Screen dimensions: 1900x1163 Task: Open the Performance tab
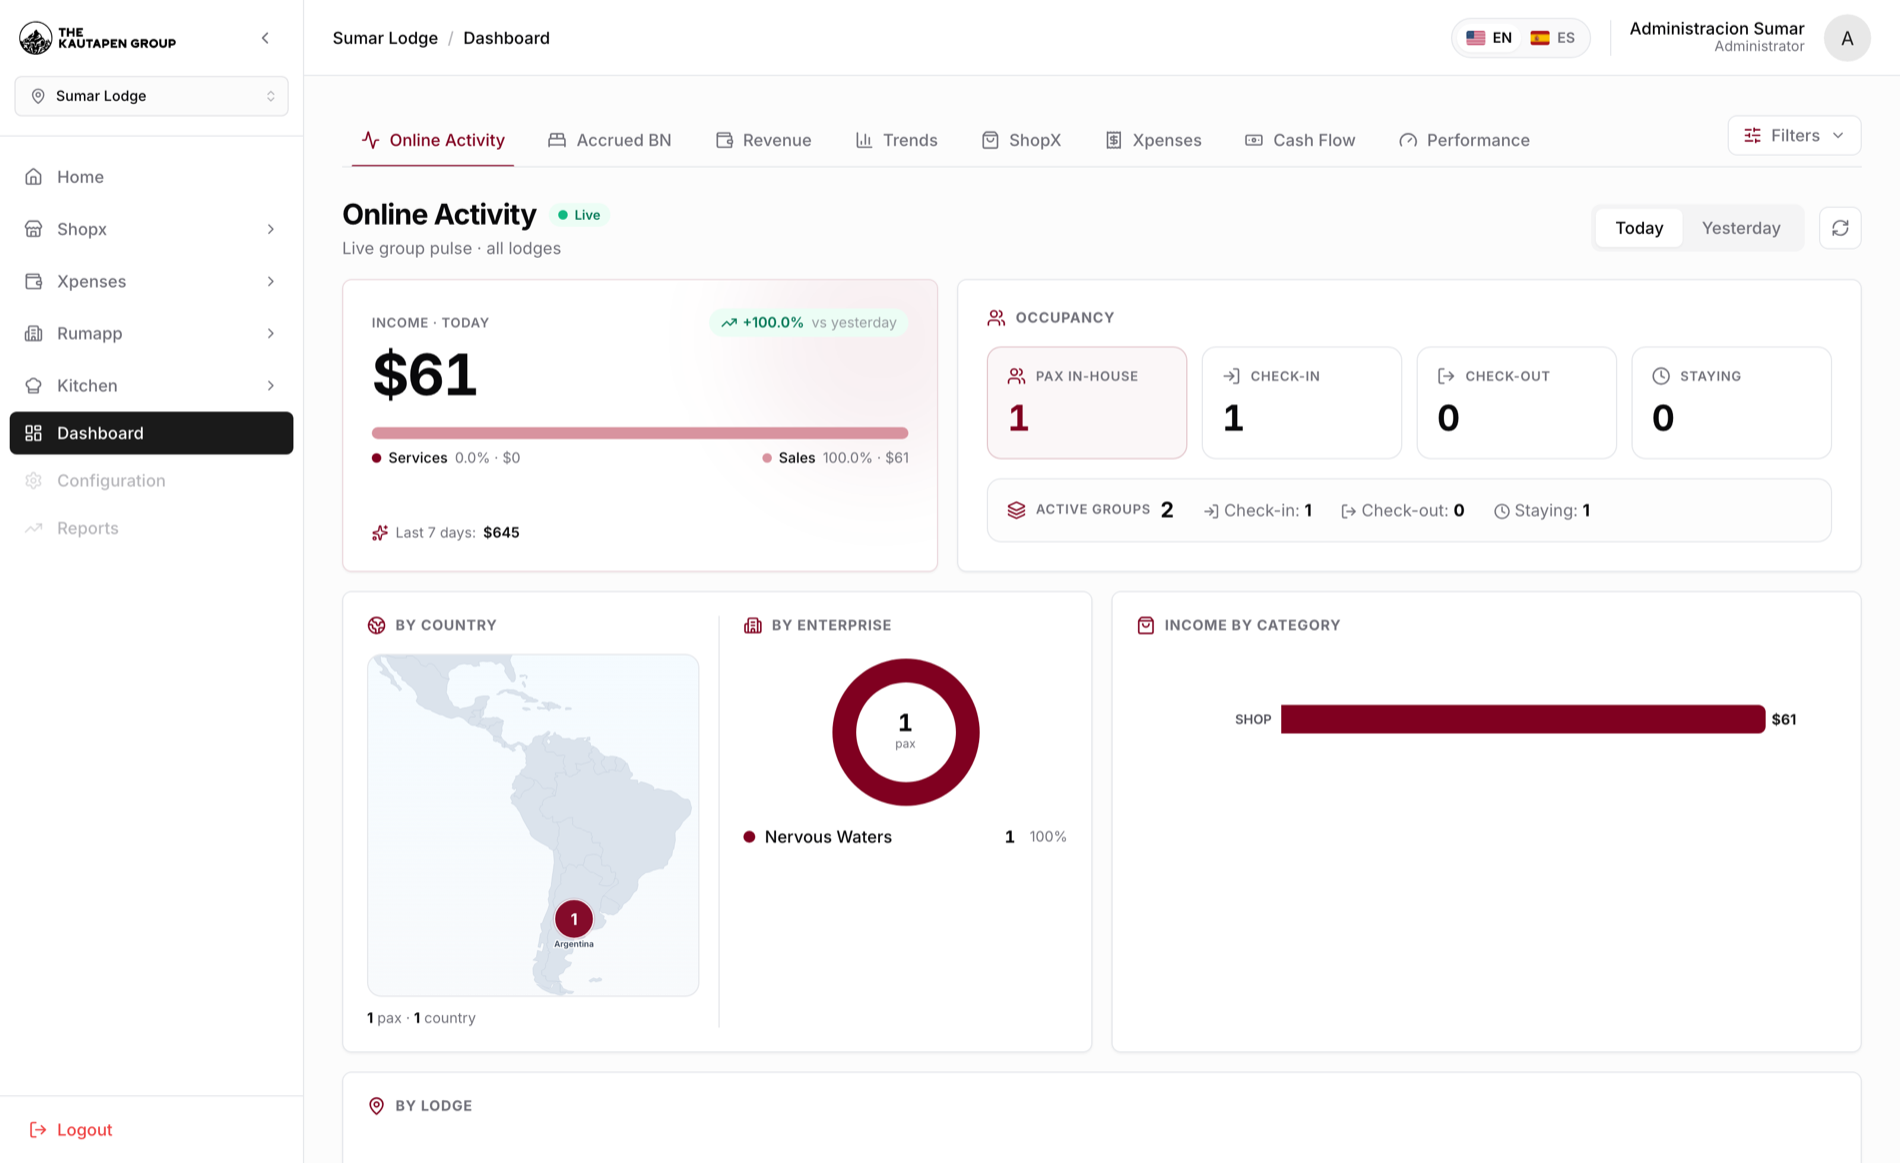[x=1465, y=140]
